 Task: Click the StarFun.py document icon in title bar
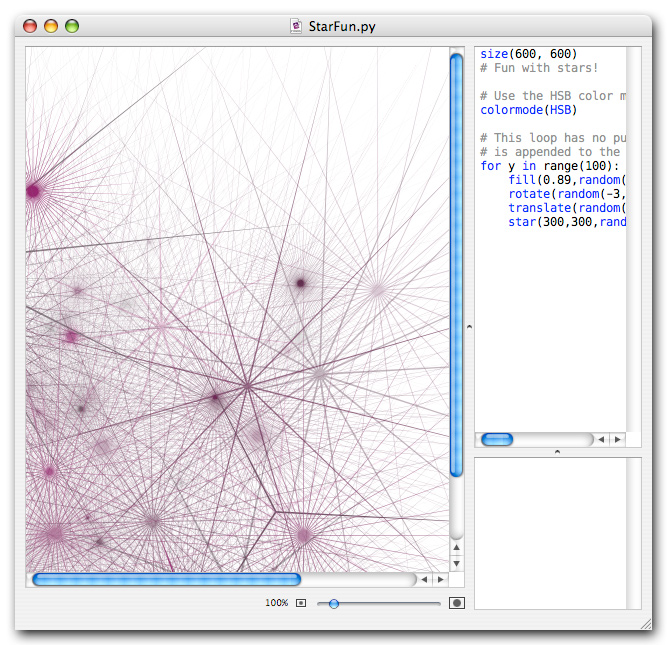(x=296, y=26)
